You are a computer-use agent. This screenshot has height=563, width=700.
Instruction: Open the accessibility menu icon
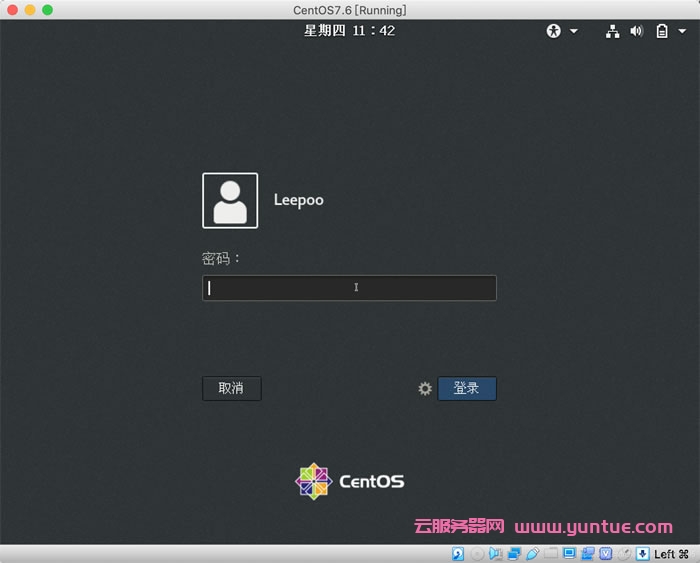pyautogui.click(x=554, y=31)
